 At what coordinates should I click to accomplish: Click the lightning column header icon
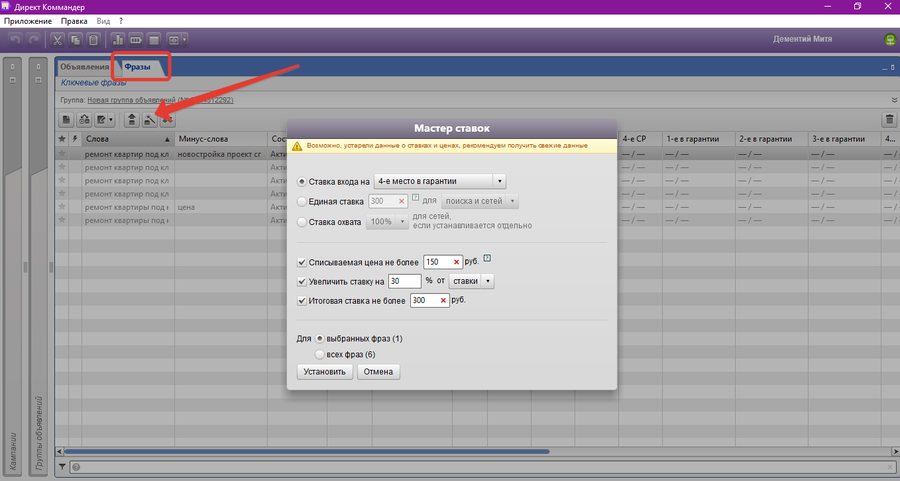[x=75, y=139]
